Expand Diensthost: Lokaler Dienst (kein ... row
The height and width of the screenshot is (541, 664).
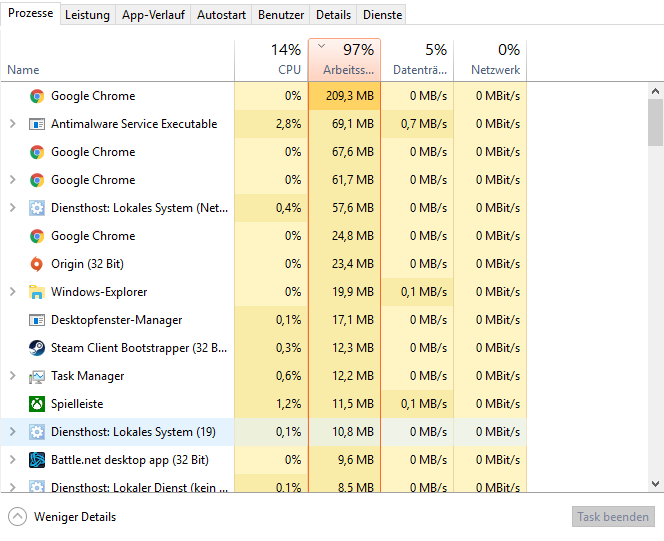(x=13, y=487)
